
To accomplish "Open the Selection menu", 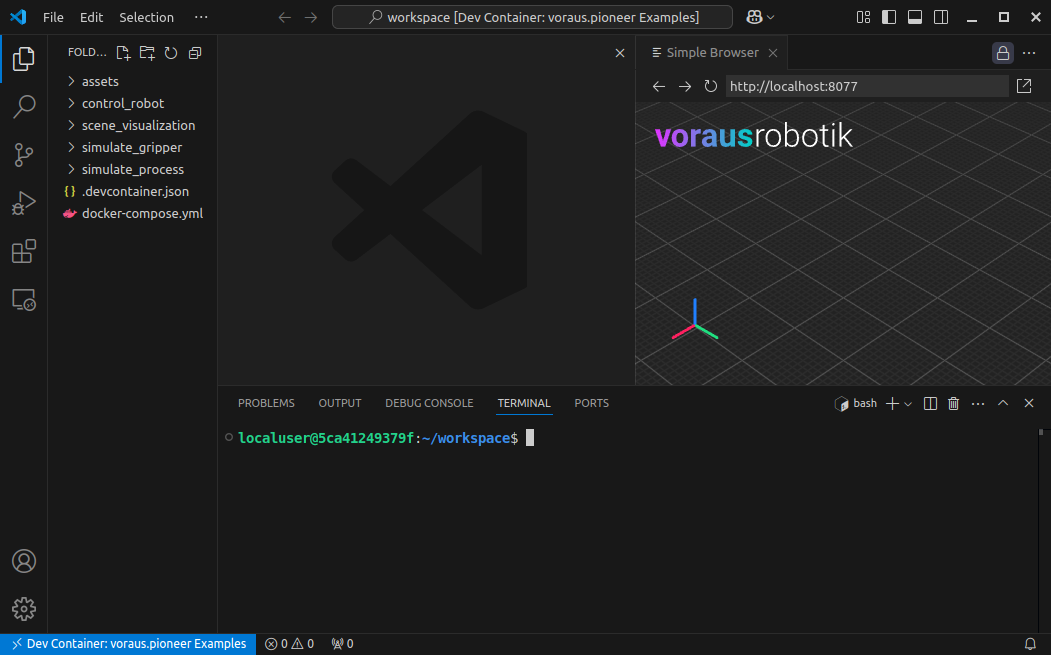I will coord(146,17).
